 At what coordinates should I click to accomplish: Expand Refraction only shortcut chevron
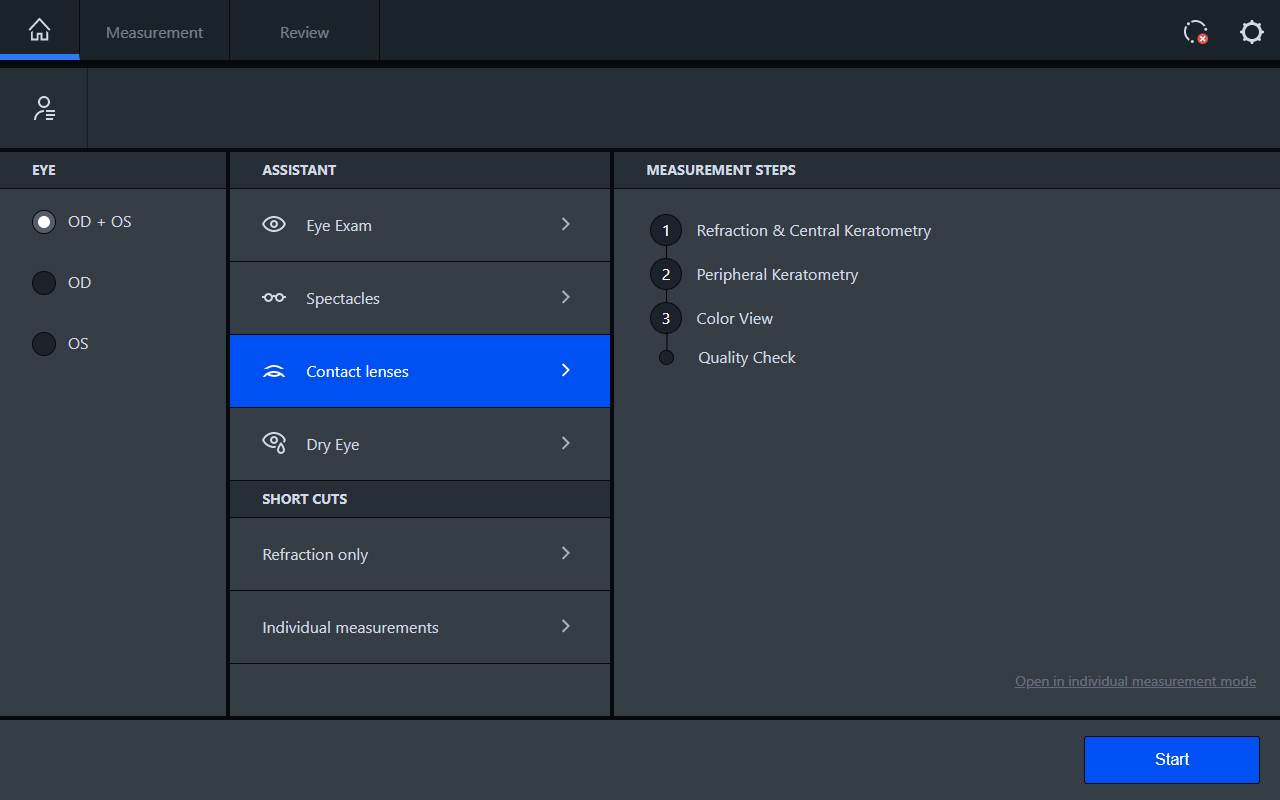(x=566, y=554)
